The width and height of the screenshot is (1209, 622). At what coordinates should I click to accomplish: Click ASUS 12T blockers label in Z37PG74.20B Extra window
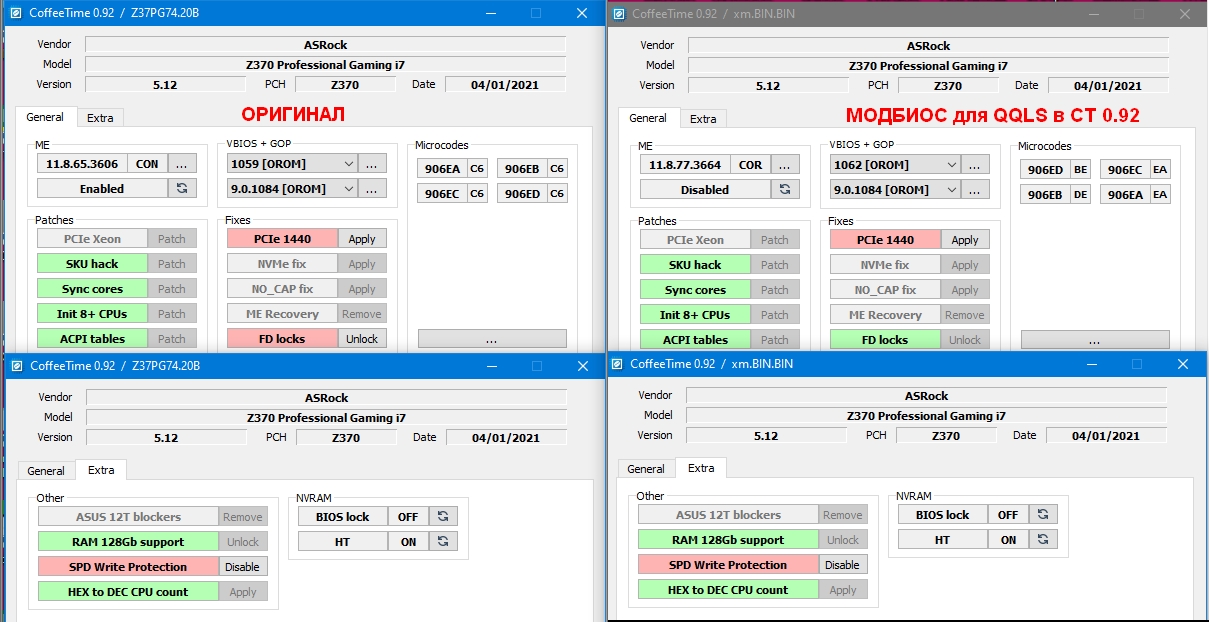128,517
